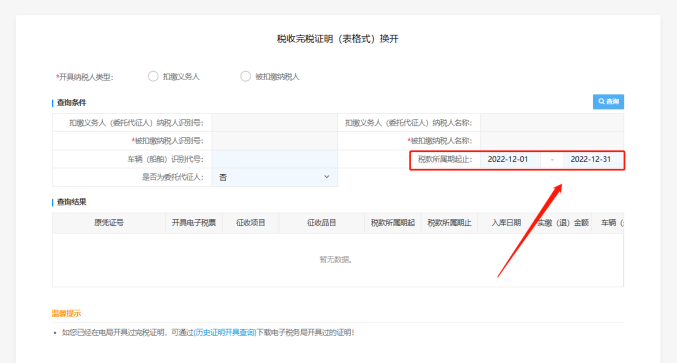Click the 扣缴义务人纳税人识别号 input field

[275, 123]
